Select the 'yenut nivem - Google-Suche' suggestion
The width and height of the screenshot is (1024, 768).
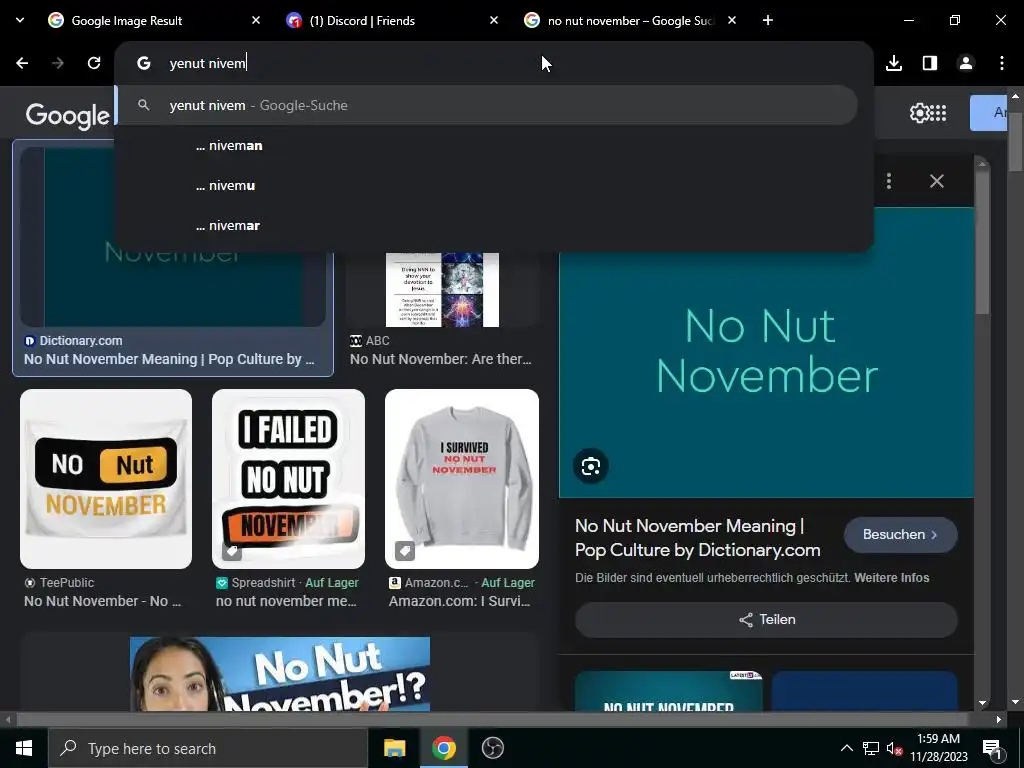487,105
